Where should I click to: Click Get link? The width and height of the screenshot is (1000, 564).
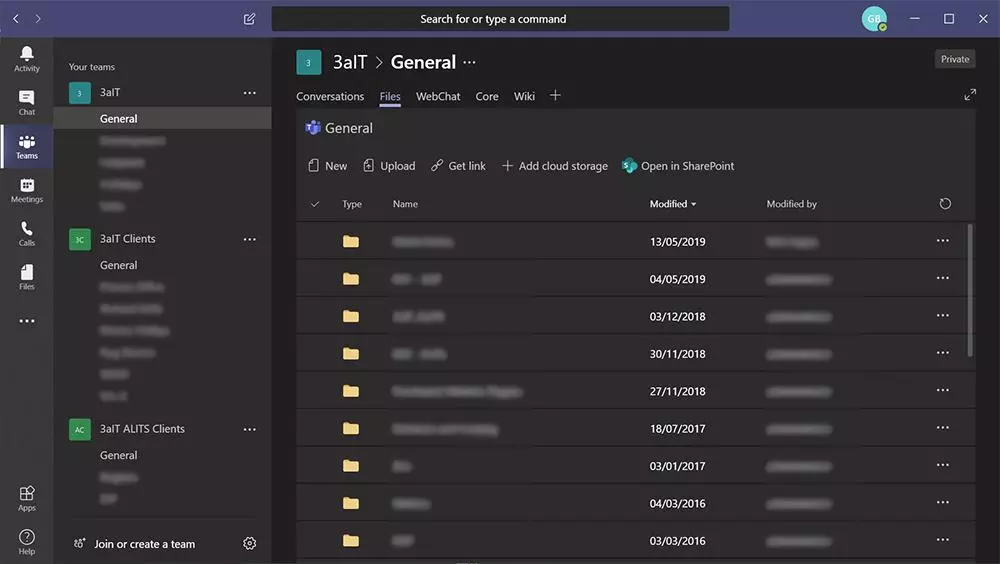(458, 166)
